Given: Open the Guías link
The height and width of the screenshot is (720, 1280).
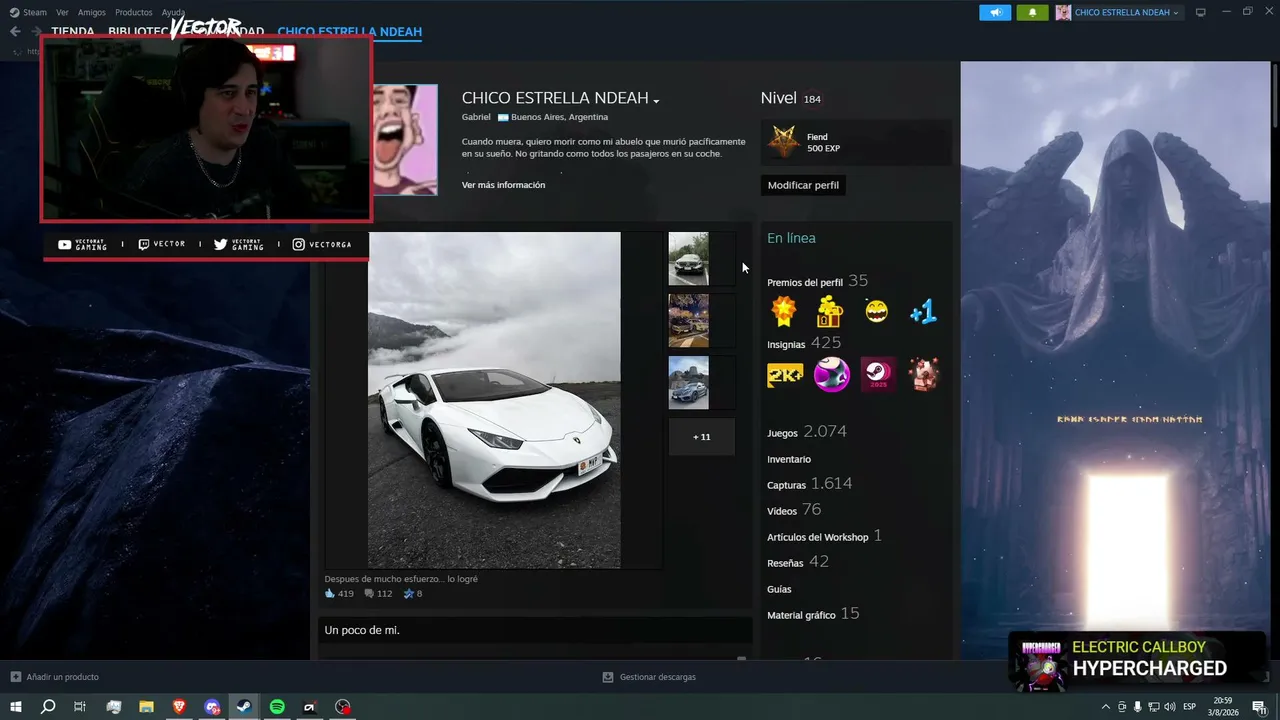Looking at the screenshot, I should pyautogui.click(x=779, y=590).
